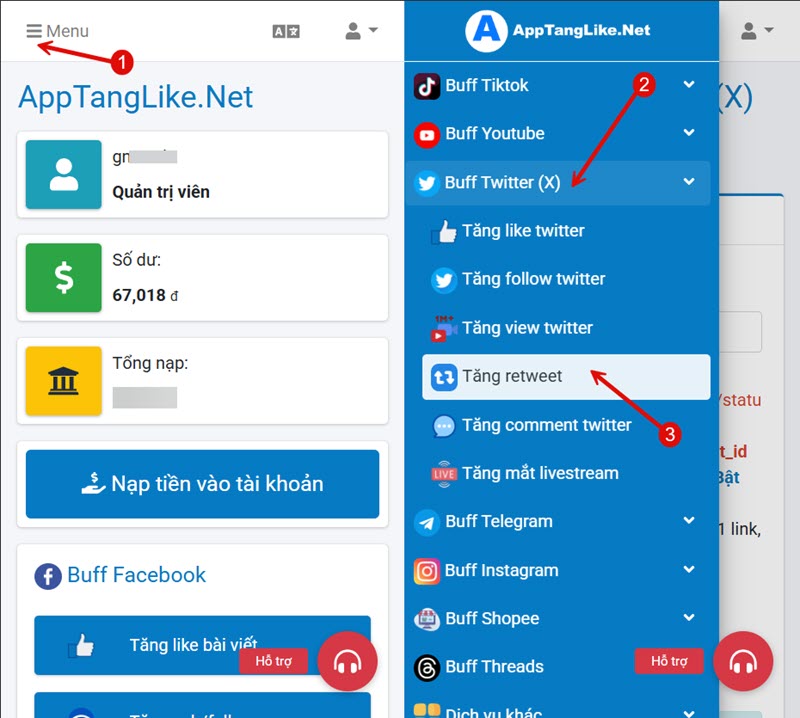
Task: Collapse the Buff Twitter (X) chevron
Action: pos(689,182)
